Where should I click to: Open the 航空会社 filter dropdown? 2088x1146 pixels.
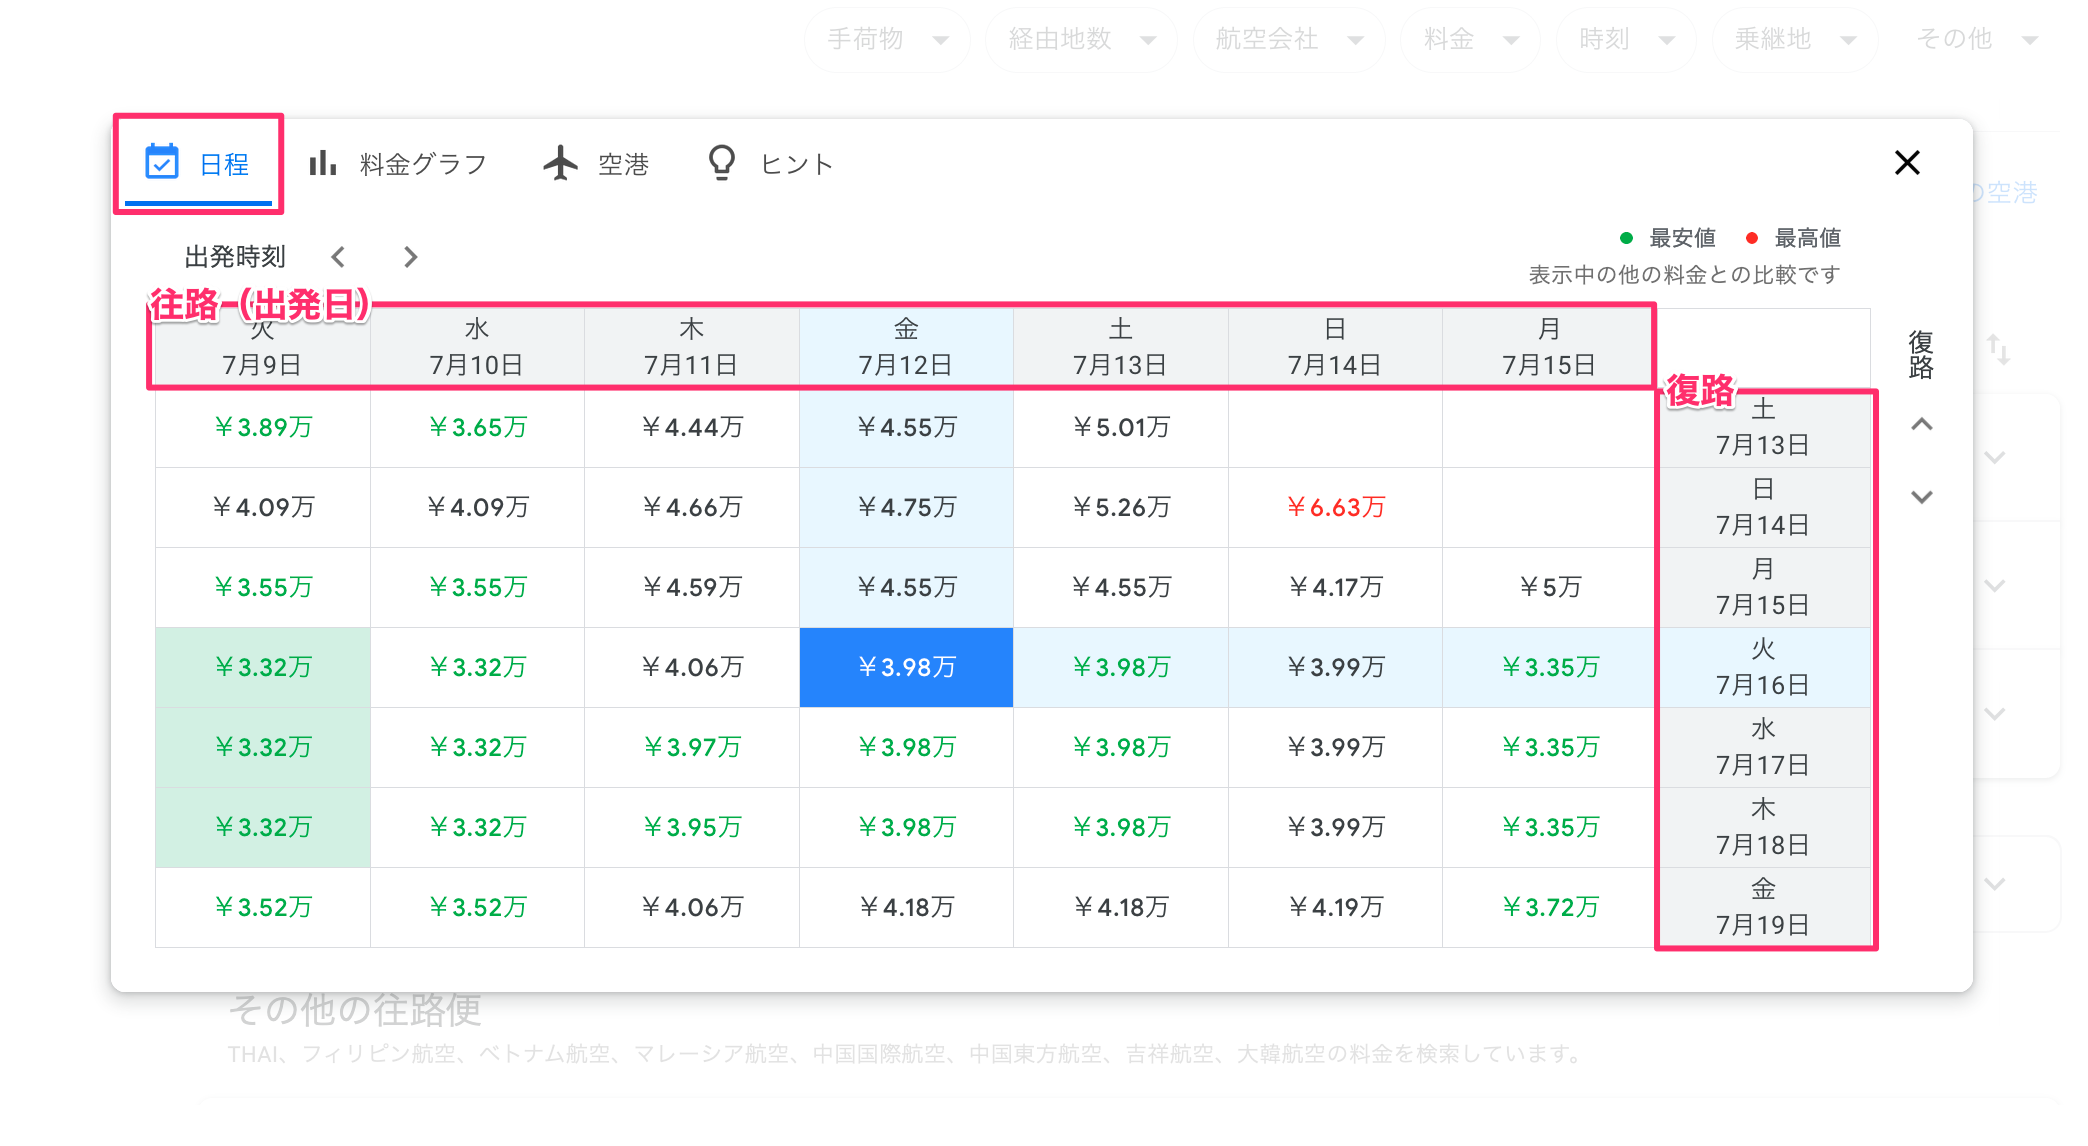point(1289,39)
